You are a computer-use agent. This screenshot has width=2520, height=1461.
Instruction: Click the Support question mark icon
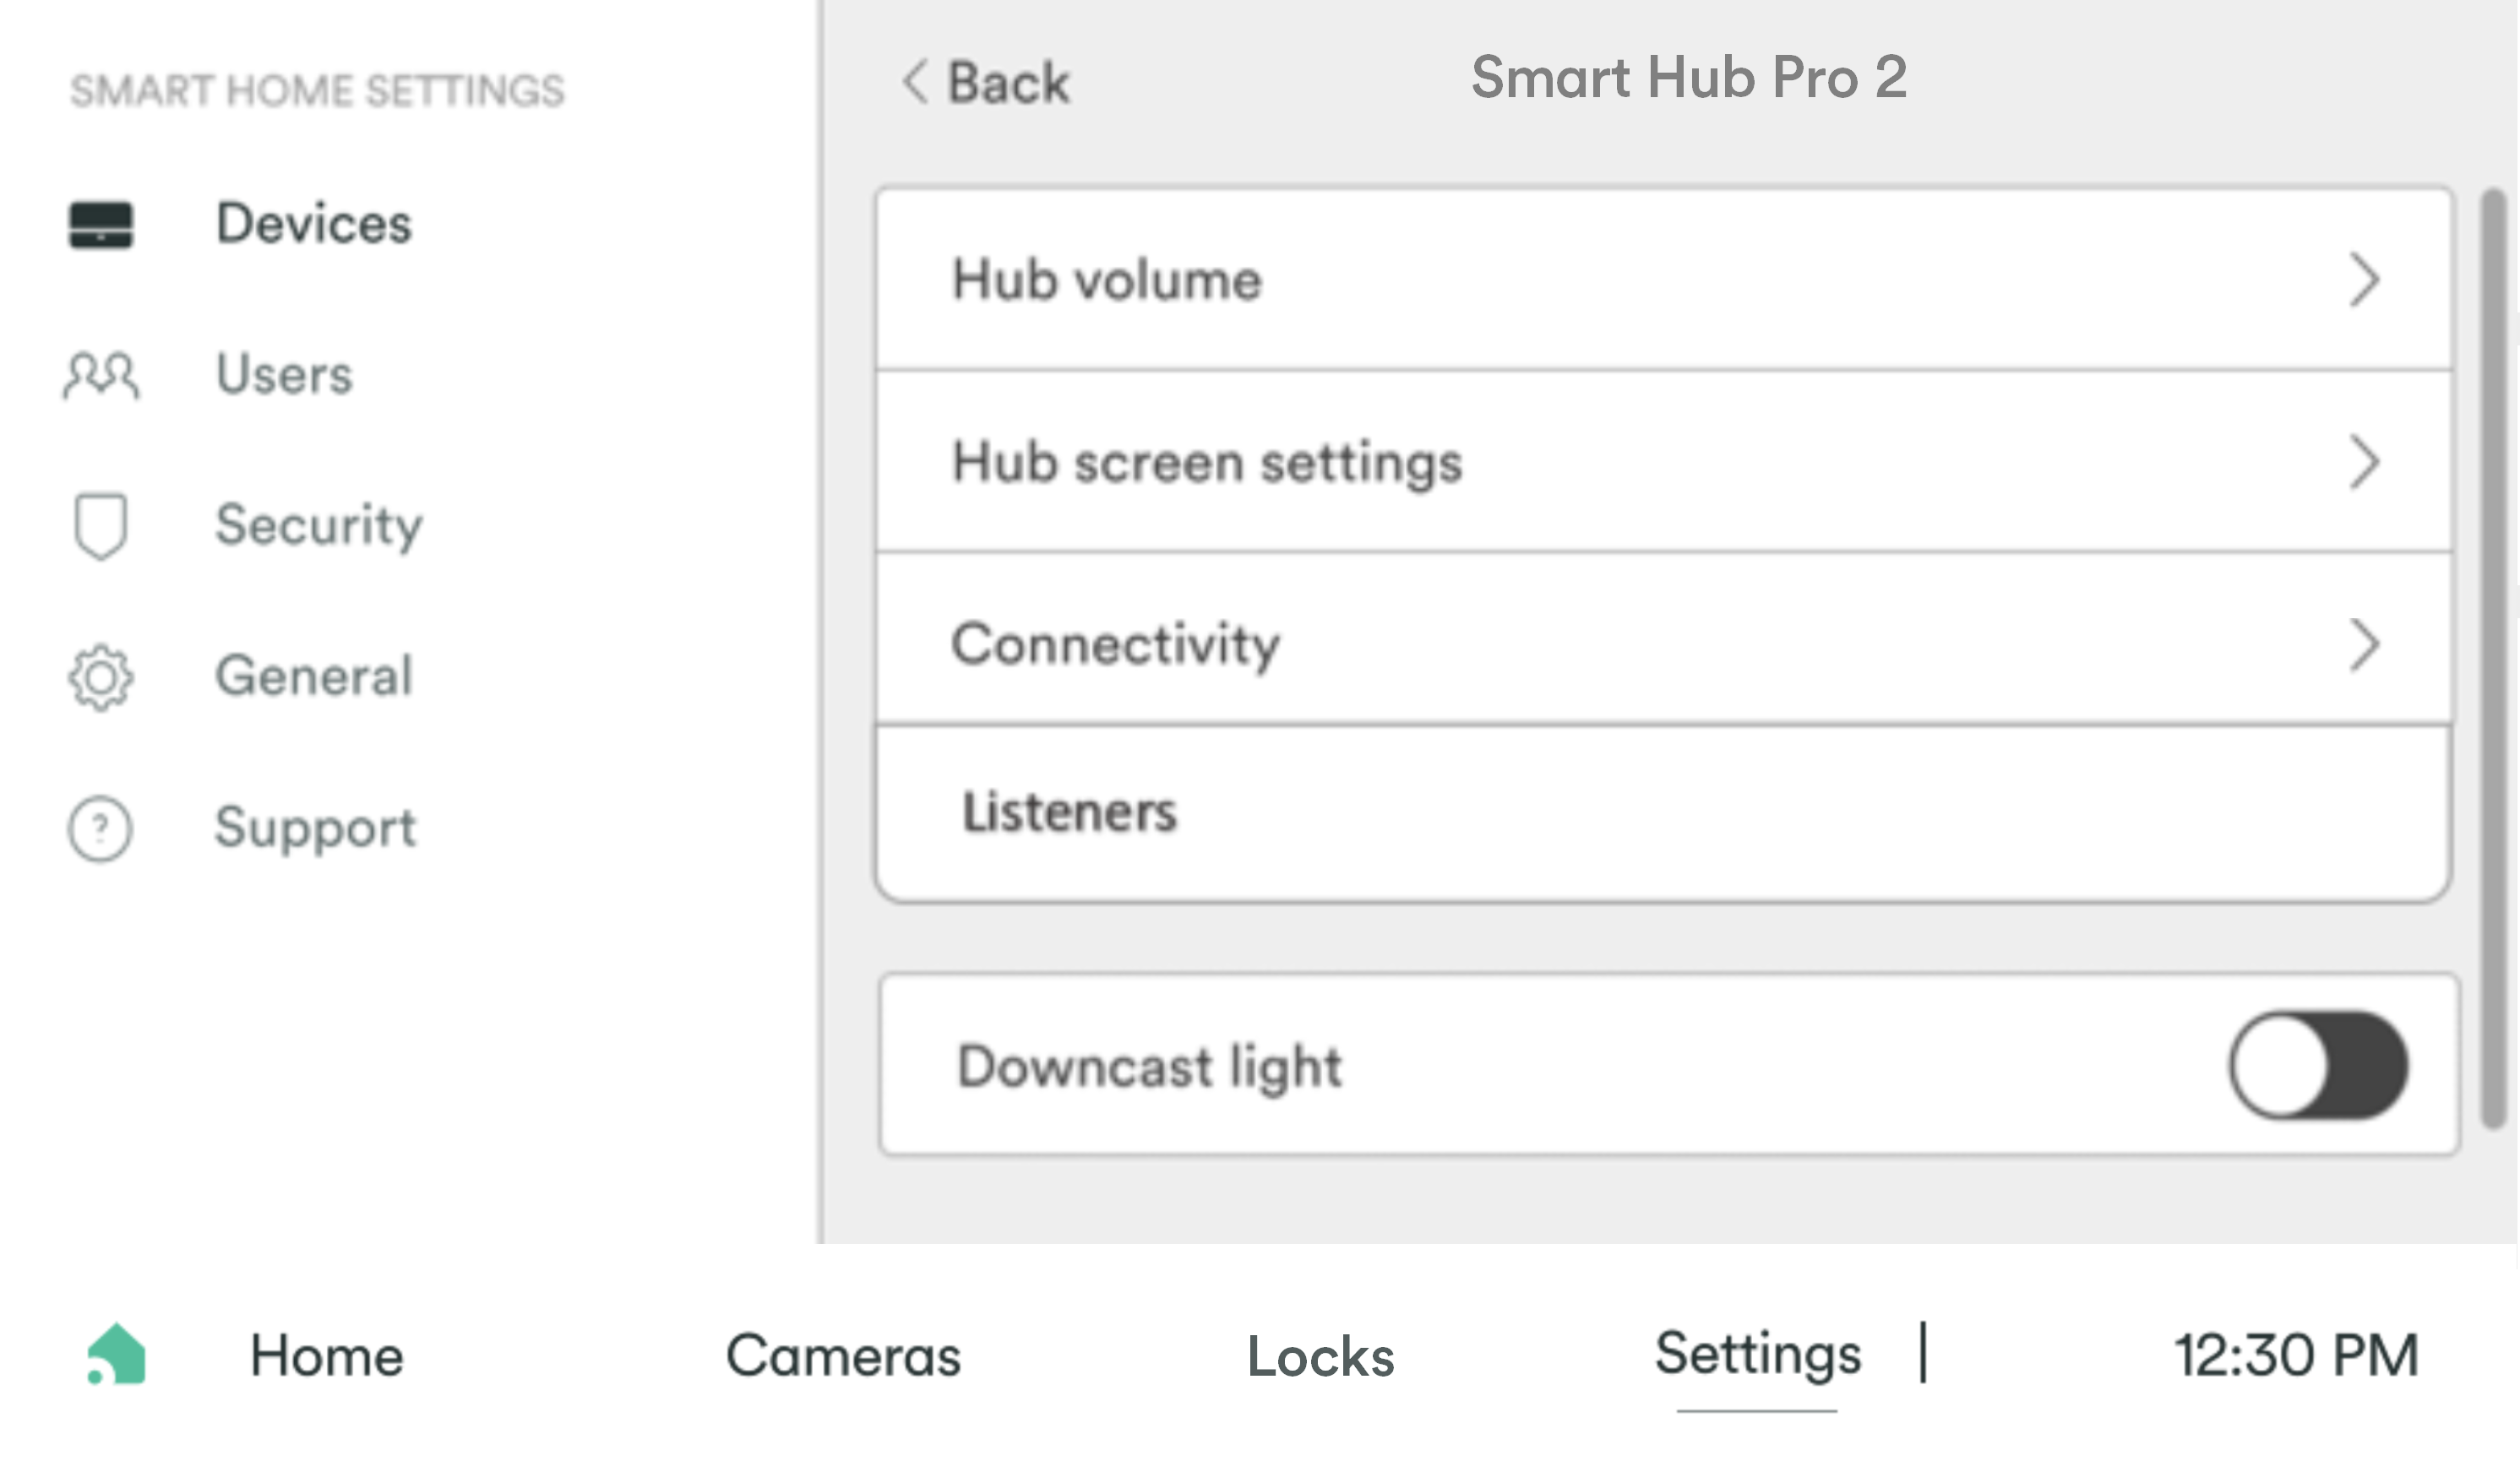tap(100, 829)
